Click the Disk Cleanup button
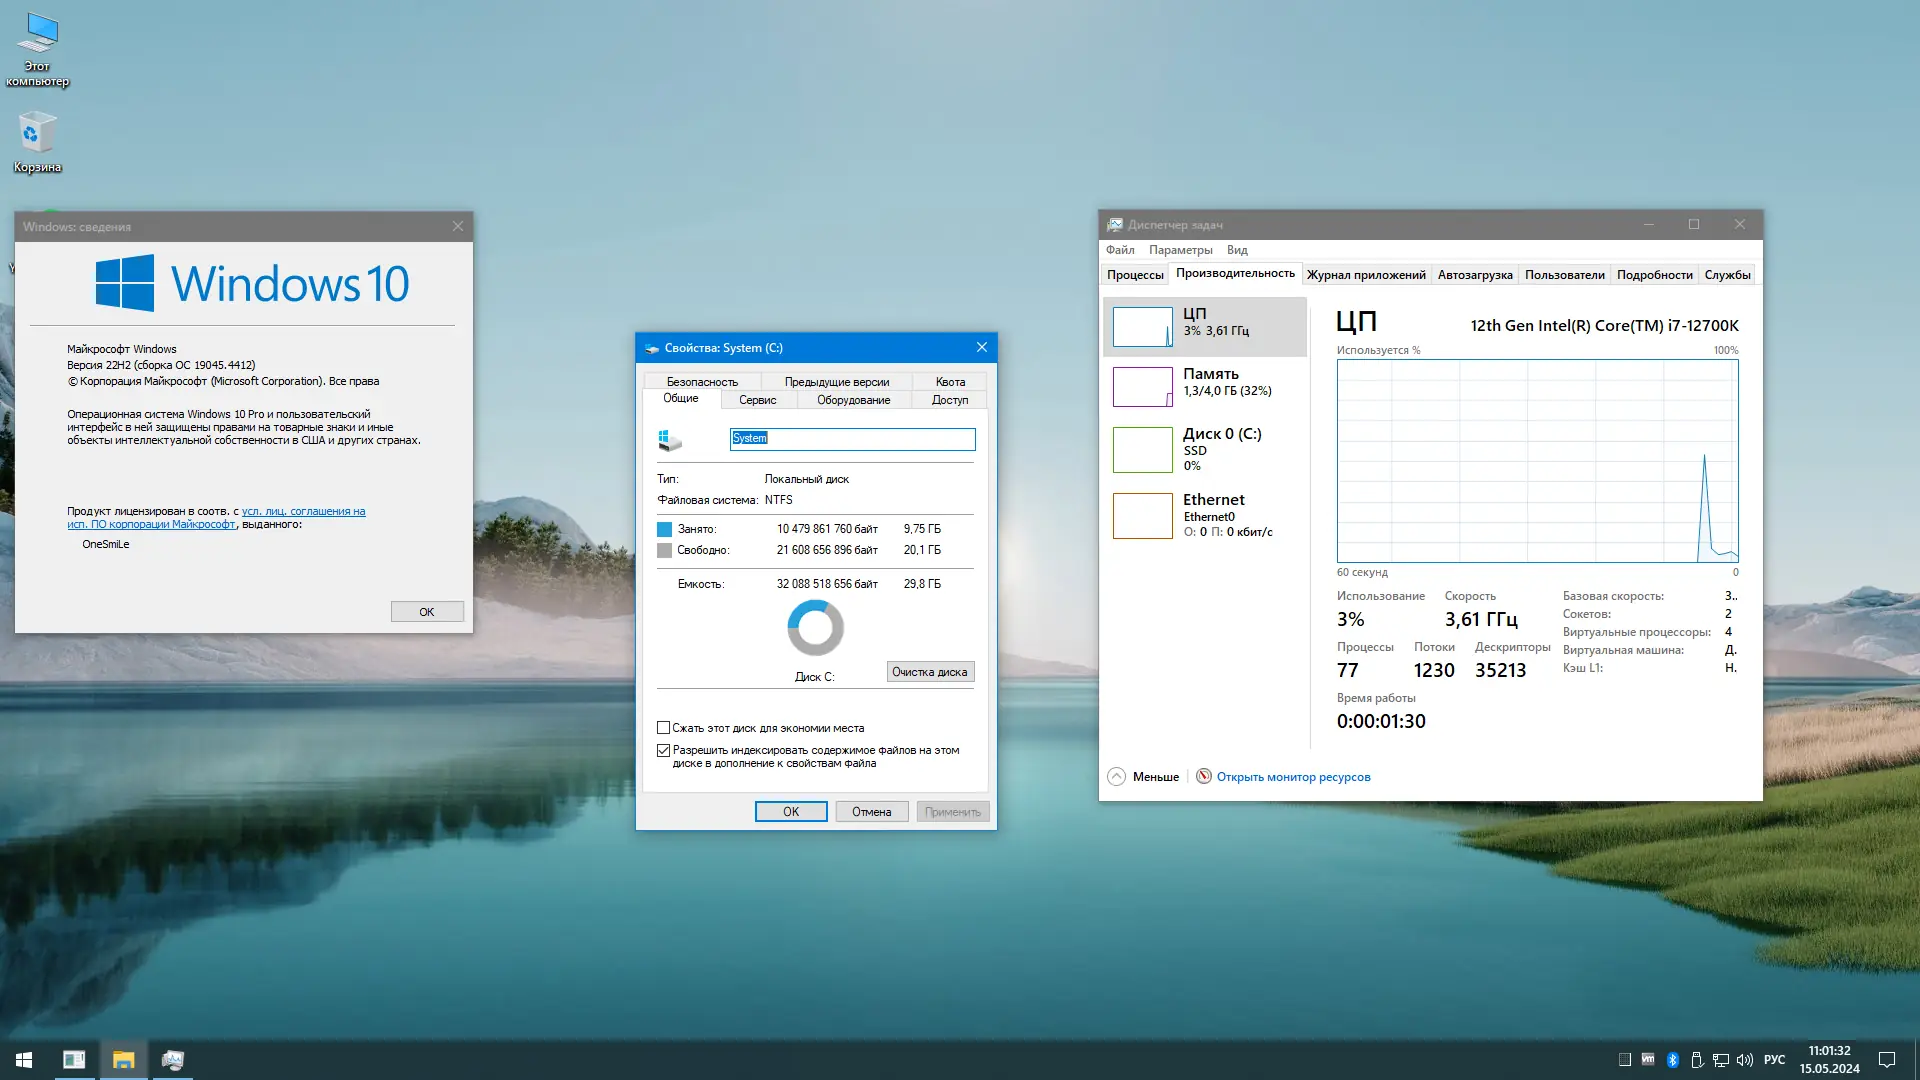This screenshot has height=1080, width=1920. coord(929,672)
